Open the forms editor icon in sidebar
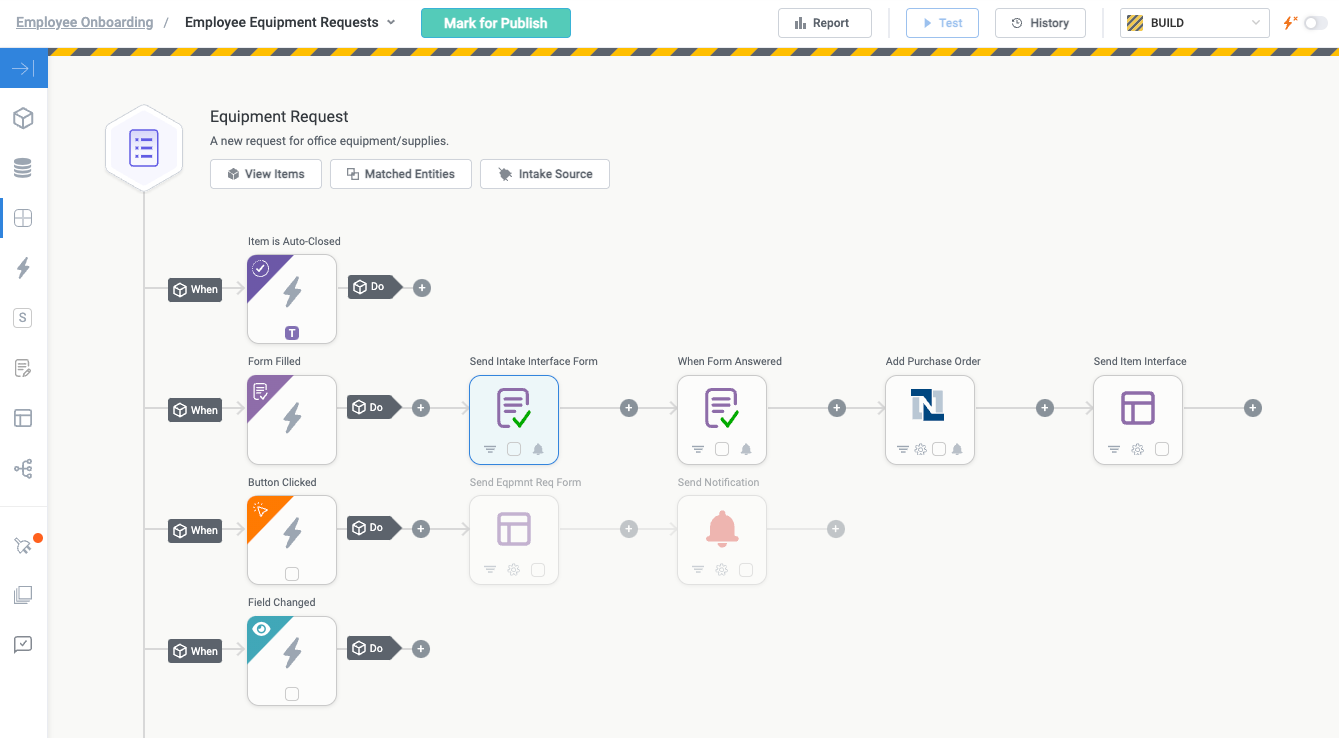Viewport: 1339px width, 738px height. click(23, 368)
